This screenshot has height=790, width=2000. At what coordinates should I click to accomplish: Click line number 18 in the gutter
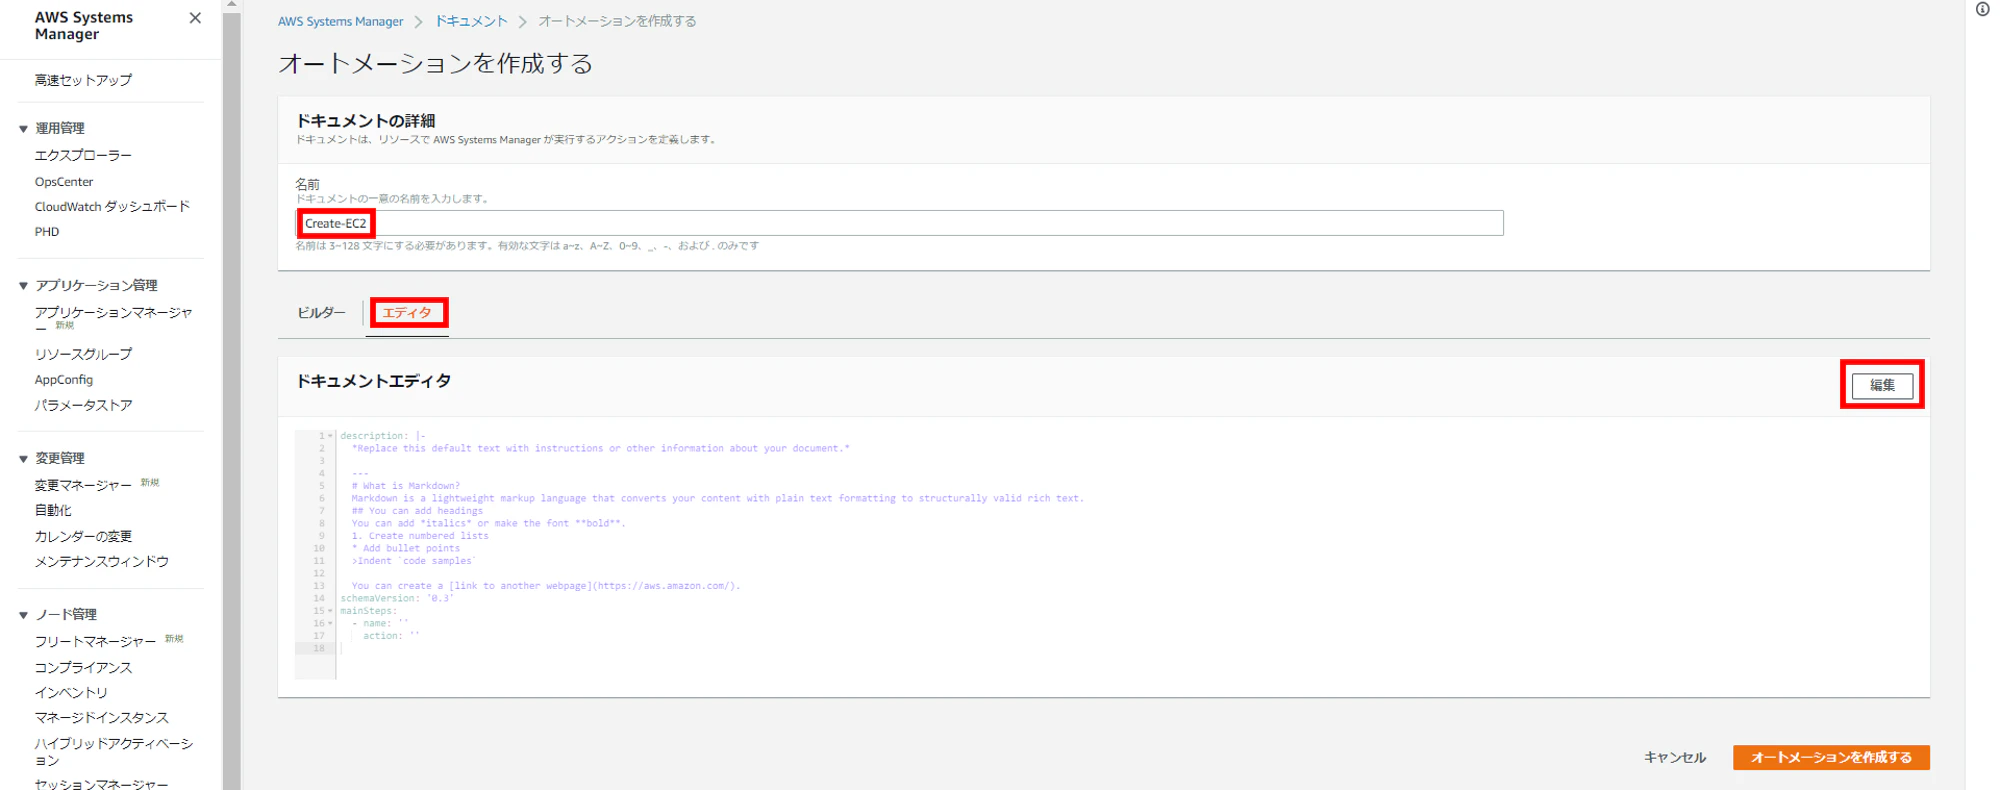pyautogui.click(x=319, y=649)
